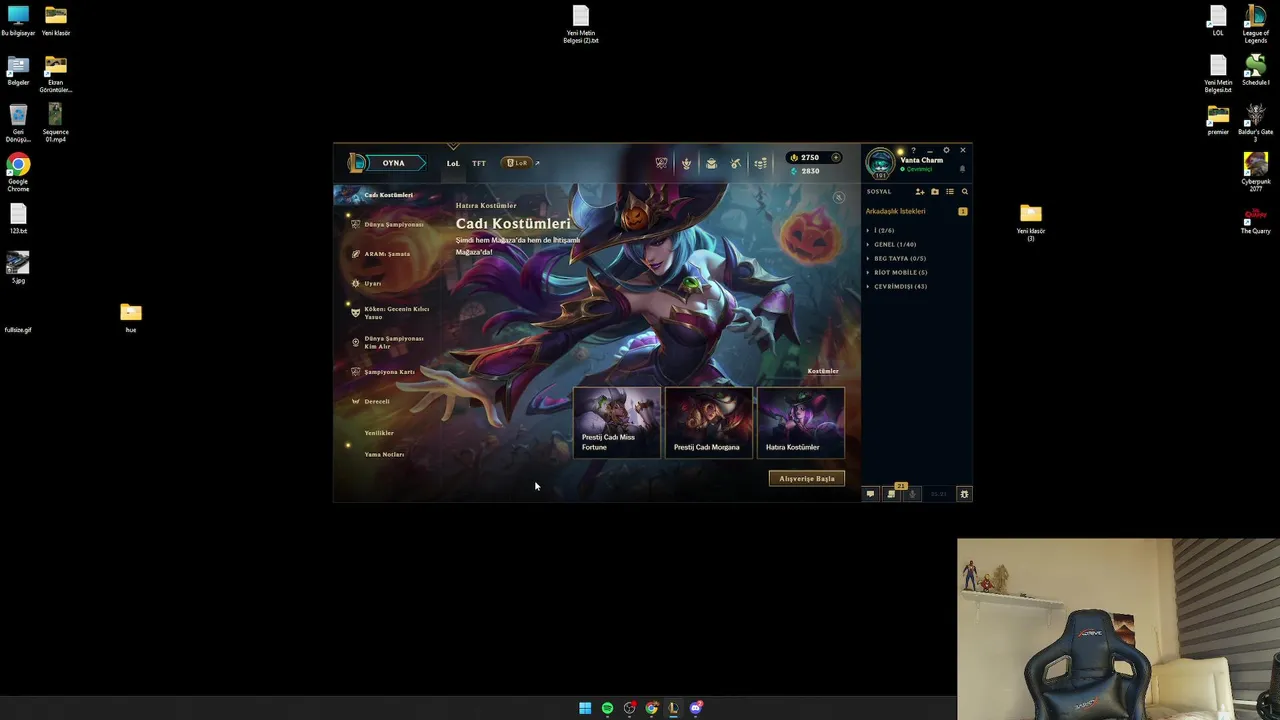
Task: Open the Clash trophy icon in top bar
Action: click(x=661, y=163)
